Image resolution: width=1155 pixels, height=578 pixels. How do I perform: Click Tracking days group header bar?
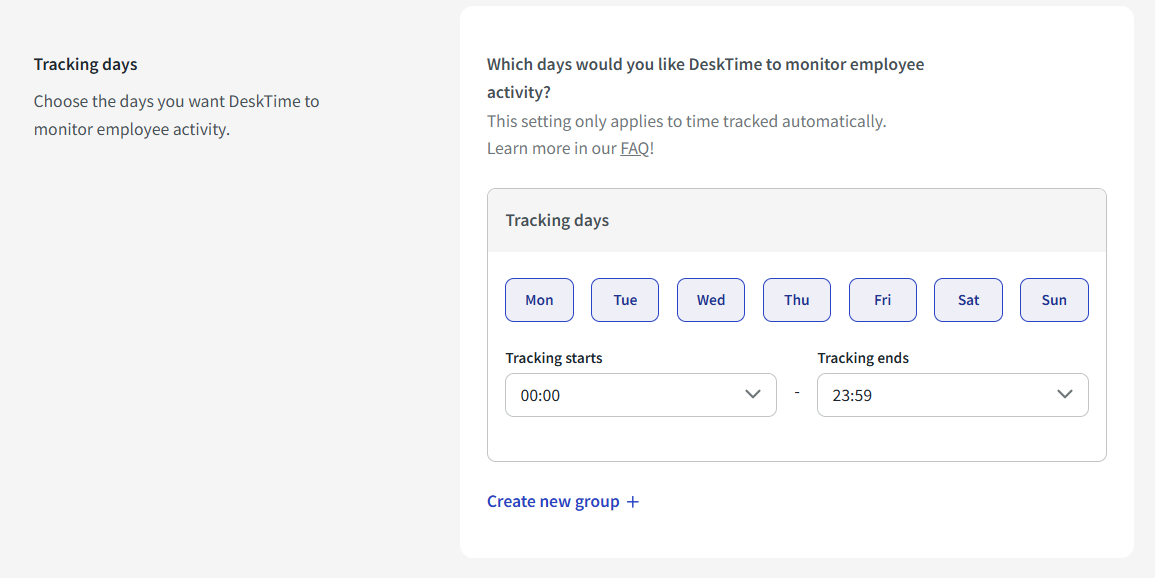click(x=797, y=220)
